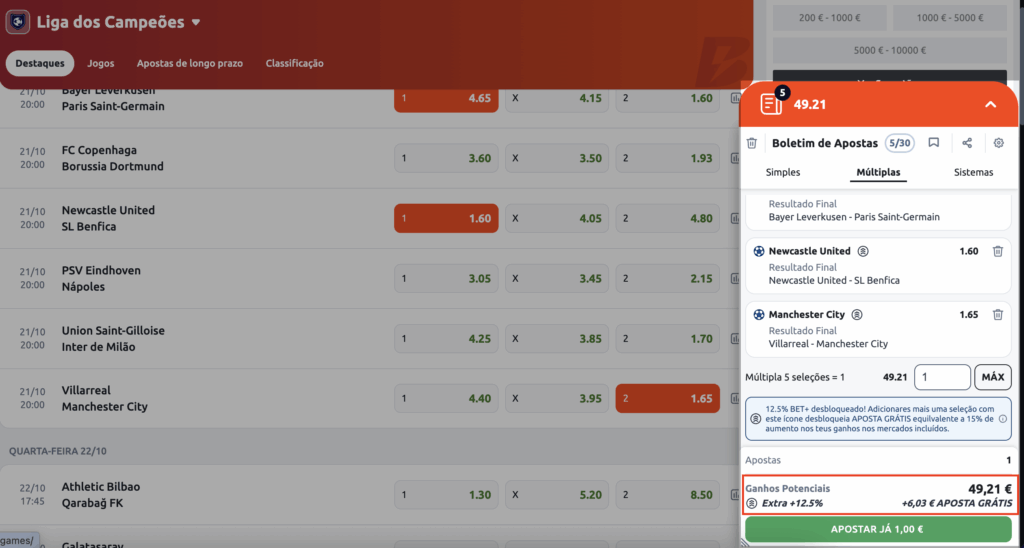
Task: Open Liga dos Campeões competition dropdown
Action: click(x=196, y=22)
